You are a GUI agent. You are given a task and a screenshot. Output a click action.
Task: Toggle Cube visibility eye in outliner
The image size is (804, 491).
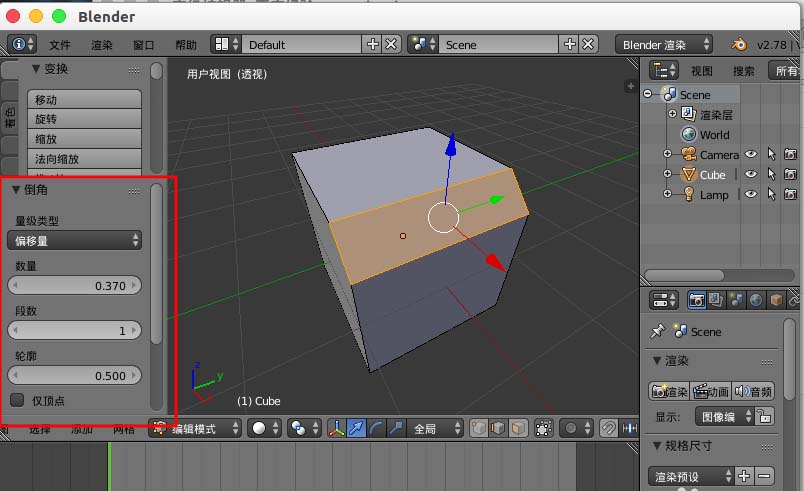(751, 174)
